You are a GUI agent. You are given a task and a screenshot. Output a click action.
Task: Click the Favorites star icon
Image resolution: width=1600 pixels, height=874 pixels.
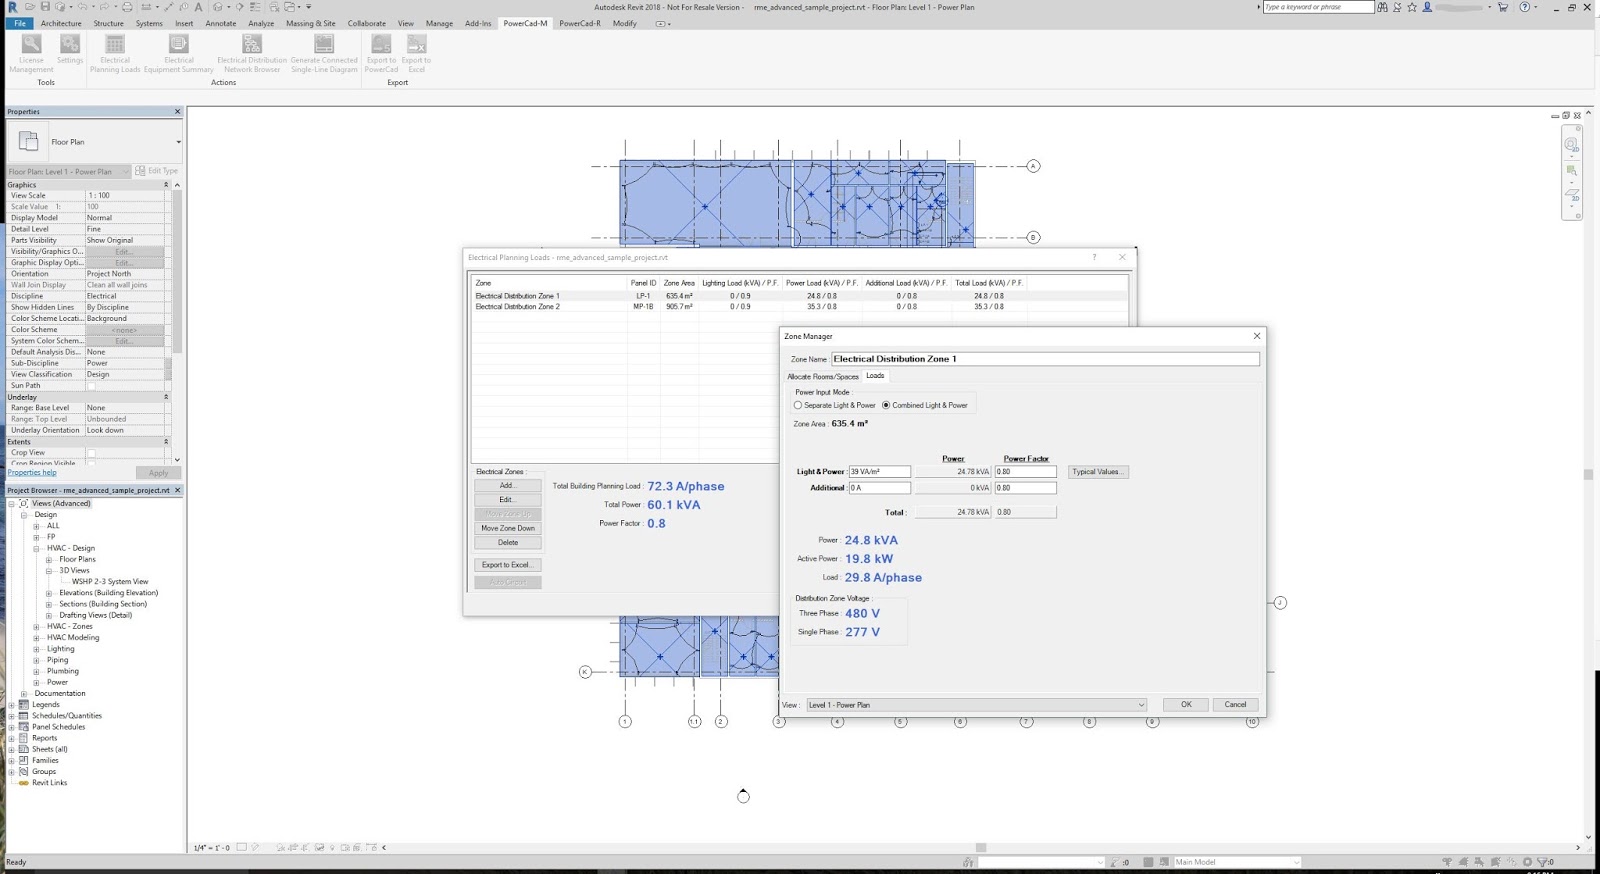[1412, 7]
